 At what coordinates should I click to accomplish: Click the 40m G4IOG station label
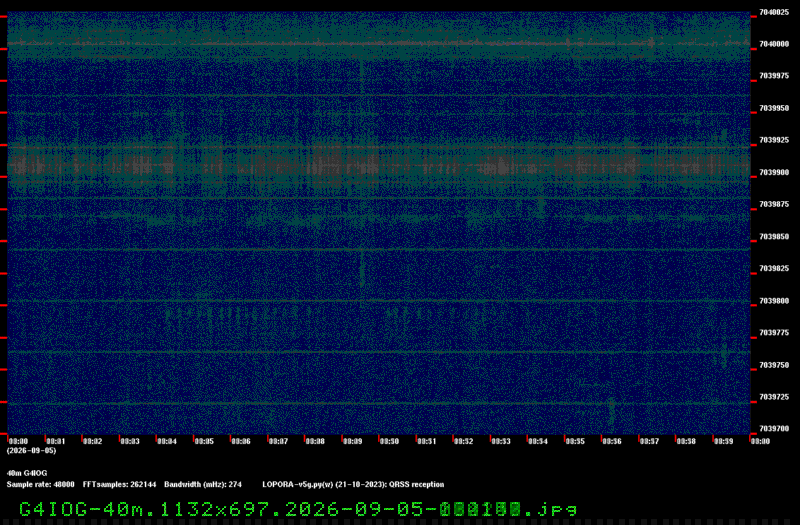(x=27, y=473)
